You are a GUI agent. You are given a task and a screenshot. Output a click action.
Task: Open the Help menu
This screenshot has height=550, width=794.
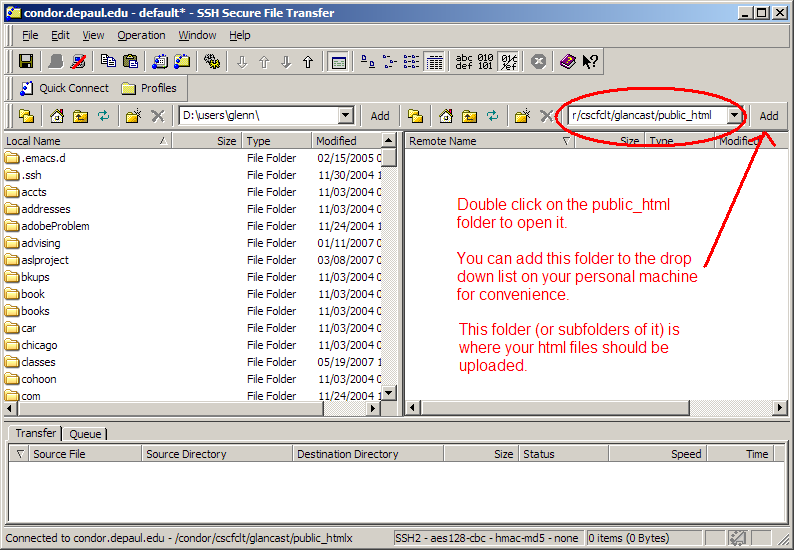coord(240,35)
